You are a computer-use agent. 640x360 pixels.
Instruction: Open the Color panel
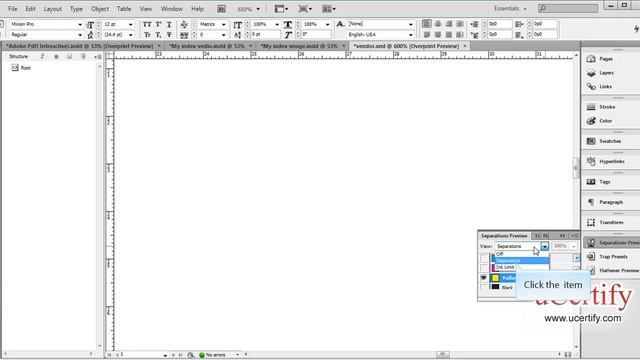tap(599, 121)
